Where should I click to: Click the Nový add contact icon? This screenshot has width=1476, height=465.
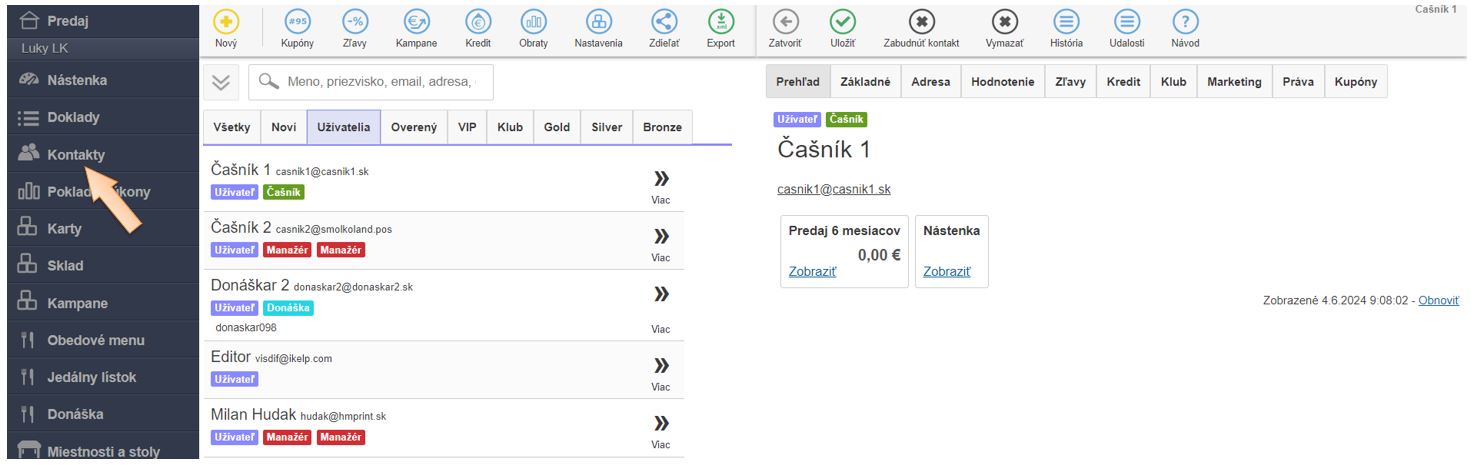226,22
